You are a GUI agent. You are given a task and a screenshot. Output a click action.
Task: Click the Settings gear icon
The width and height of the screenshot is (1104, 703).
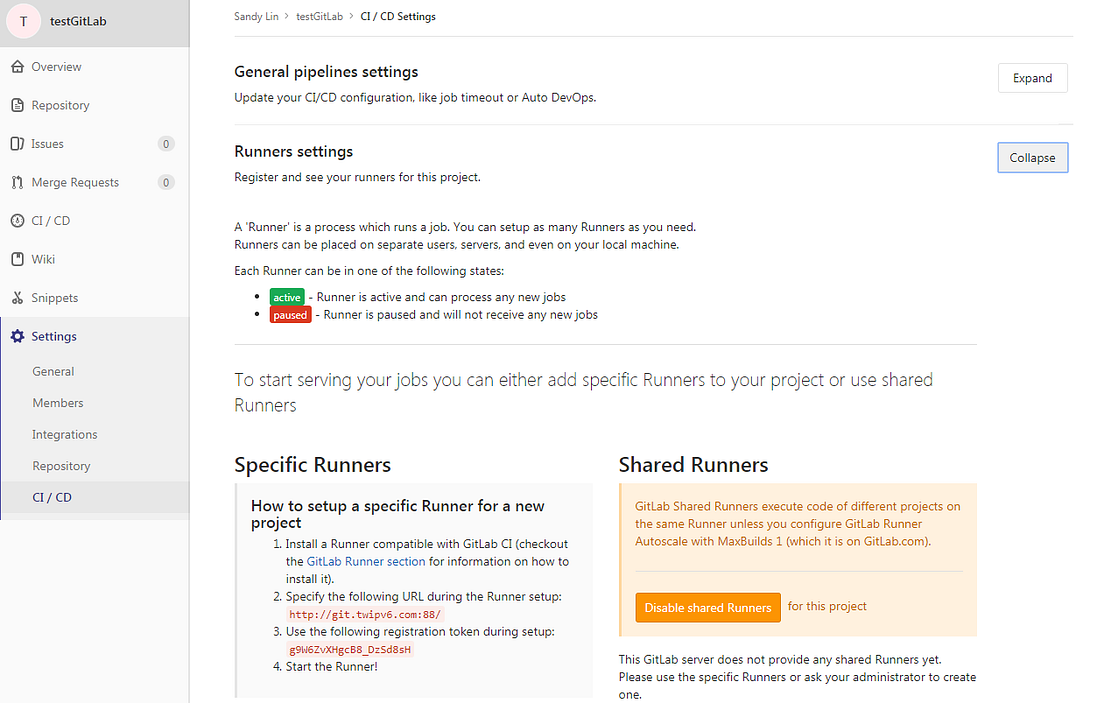click(x=18, y=336)
